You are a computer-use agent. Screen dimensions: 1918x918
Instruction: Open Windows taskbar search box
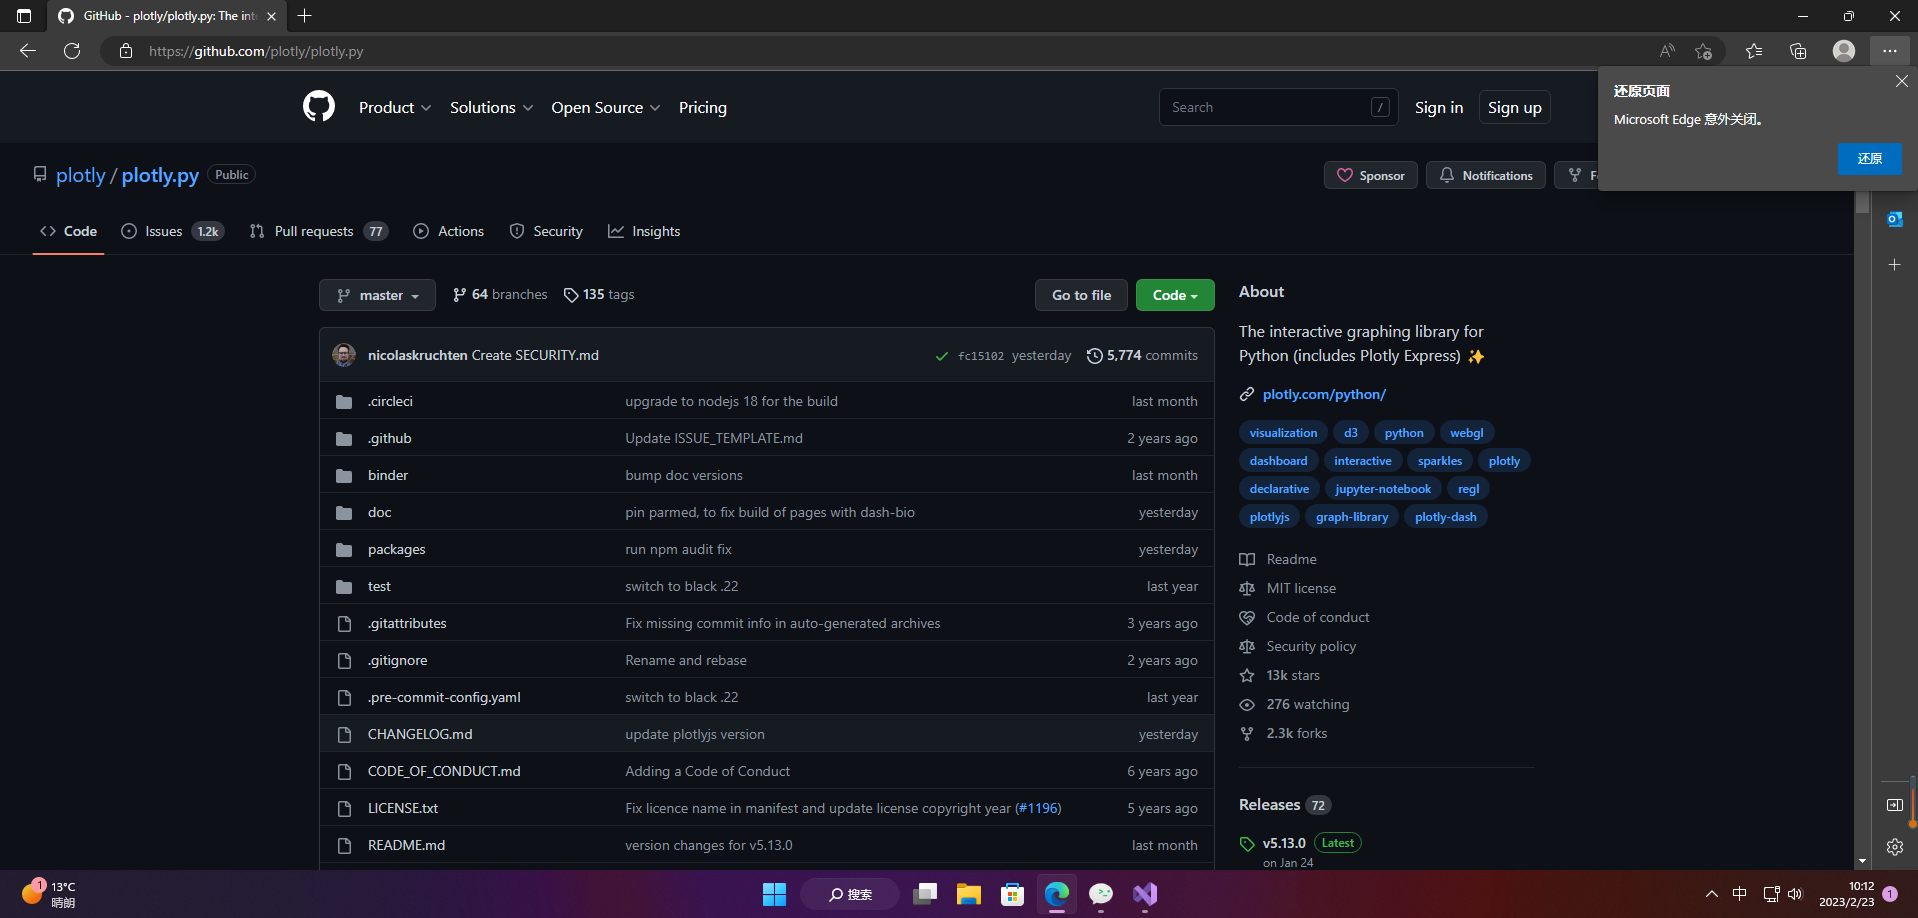pos(850,894)
